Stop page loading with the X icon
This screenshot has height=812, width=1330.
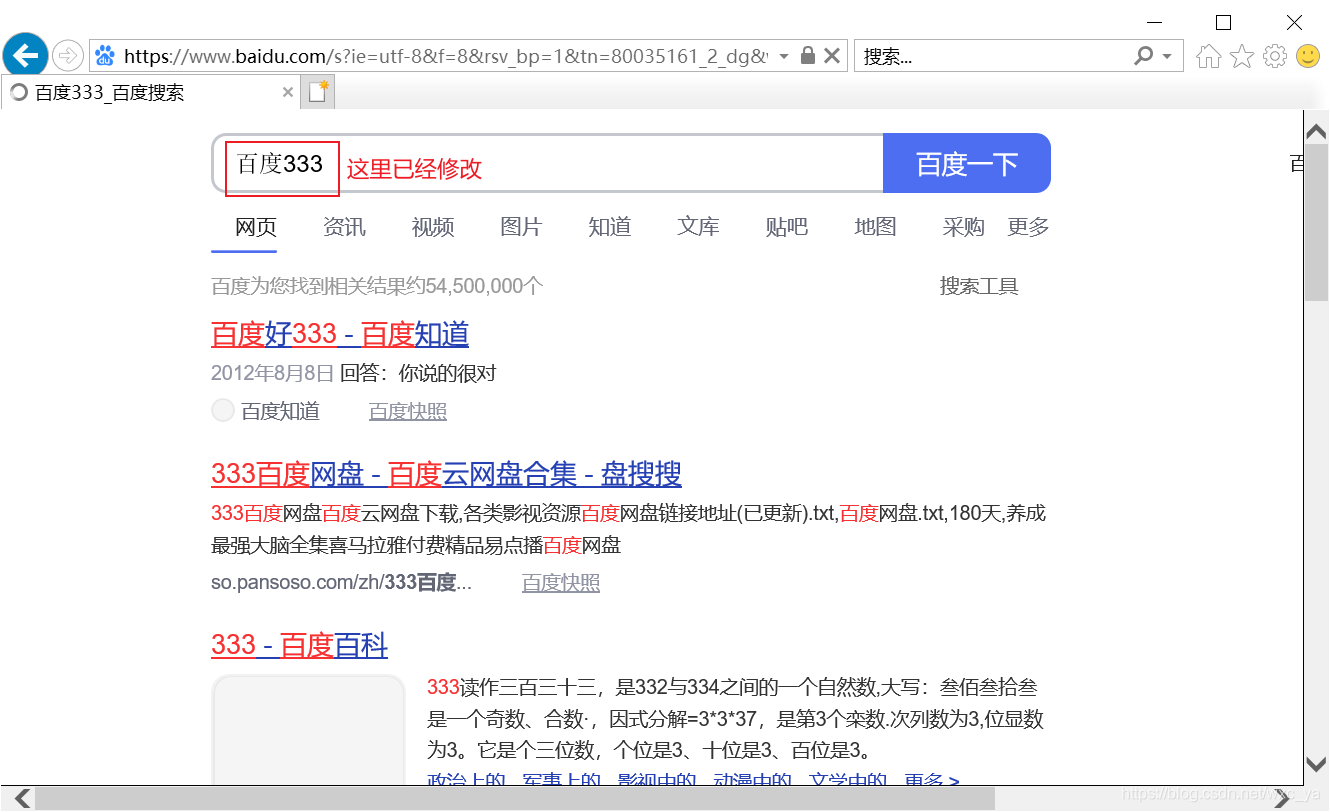click(832, 56)
